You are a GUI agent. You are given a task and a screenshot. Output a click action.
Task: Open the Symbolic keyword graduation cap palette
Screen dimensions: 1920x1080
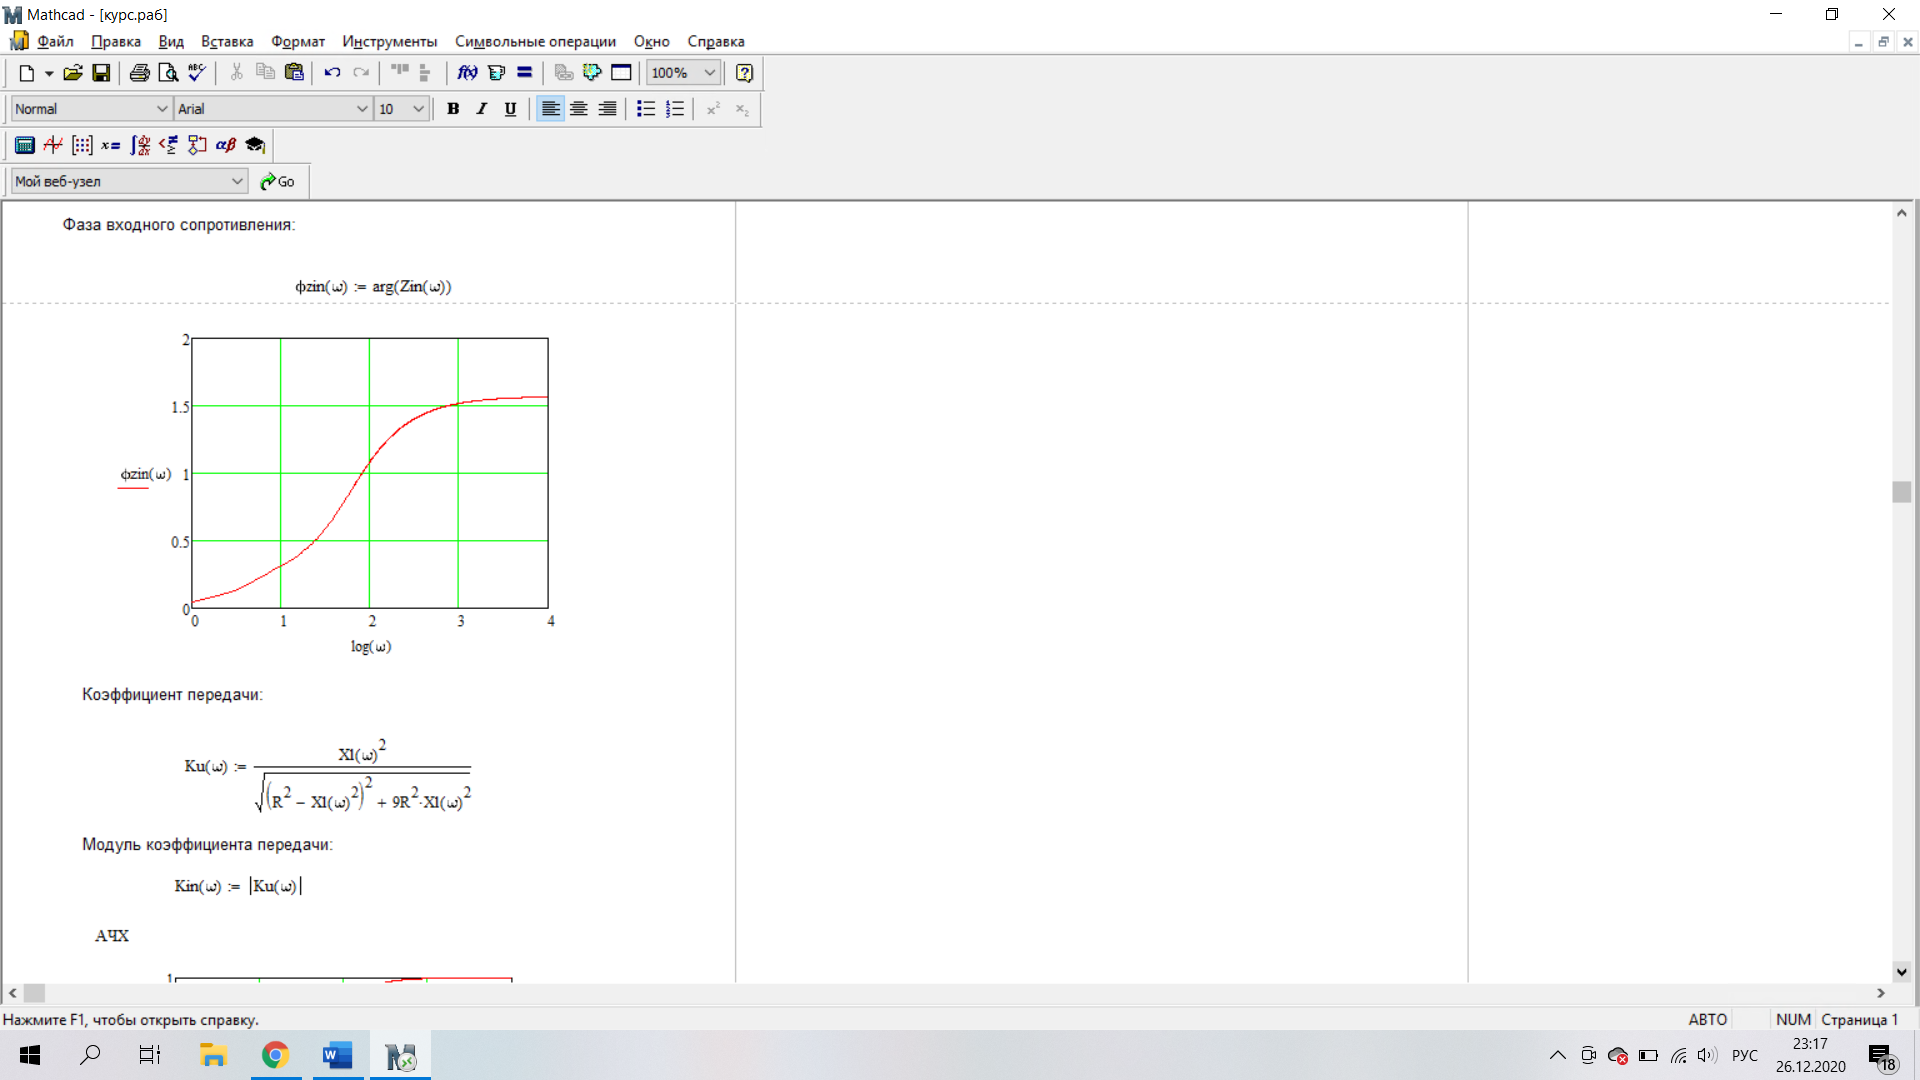[x=255, y=145]
